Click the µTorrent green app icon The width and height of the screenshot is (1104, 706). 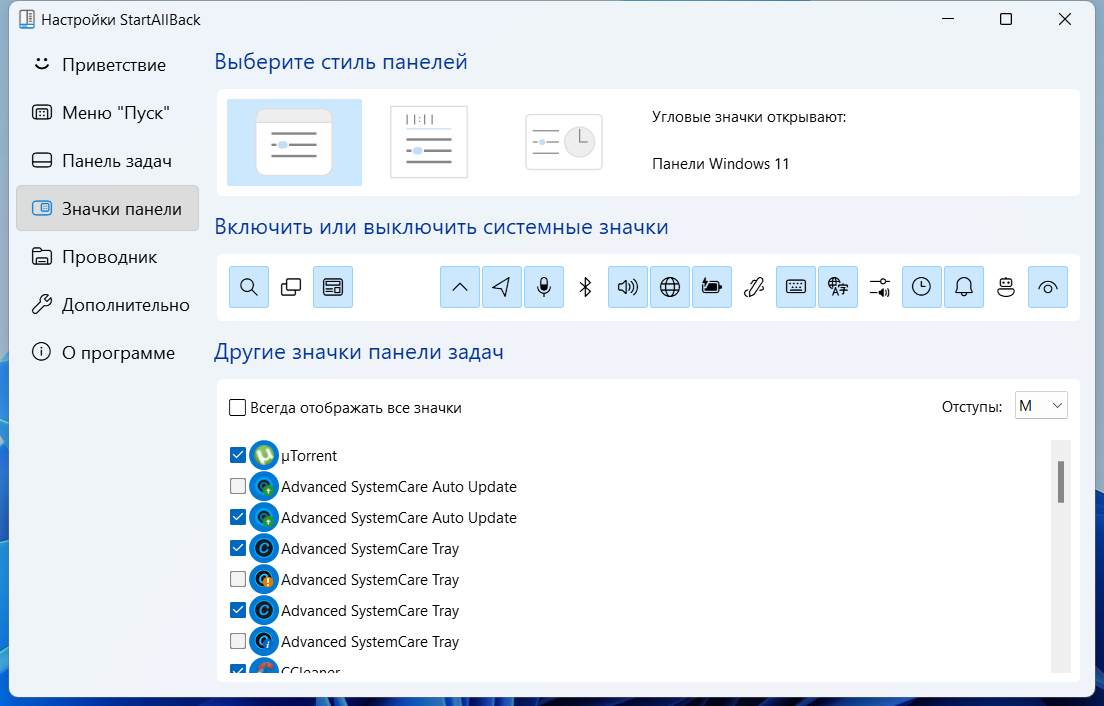[264, 455]
